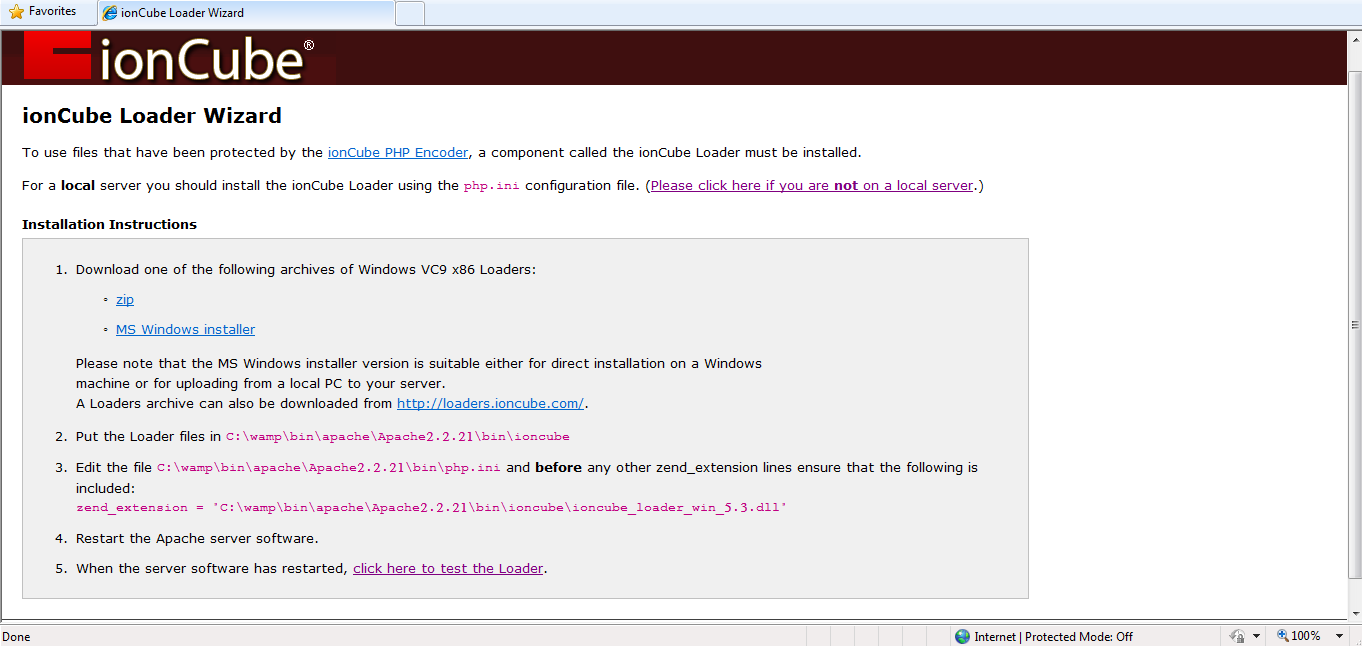Click the 'Done' status bar text
The image size is (1362, 647).
point(17,637)
